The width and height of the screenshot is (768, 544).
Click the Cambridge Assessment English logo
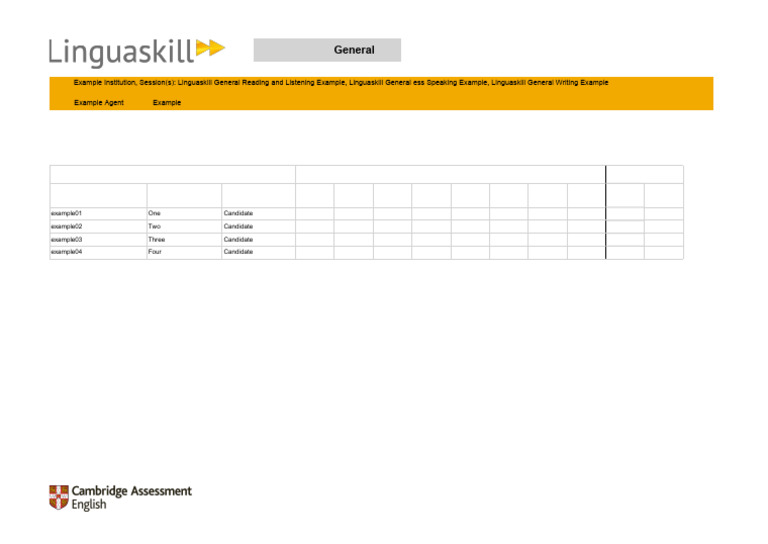[120, 497]
